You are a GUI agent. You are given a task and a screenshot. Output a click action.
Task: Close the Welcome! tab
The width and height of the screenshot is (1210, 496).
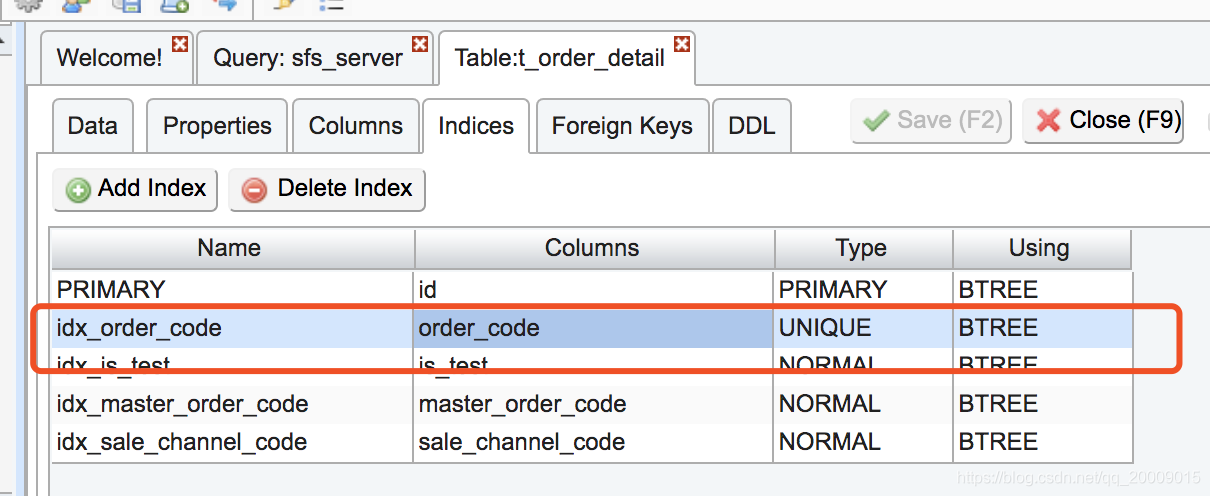click(x=180, y=45)
